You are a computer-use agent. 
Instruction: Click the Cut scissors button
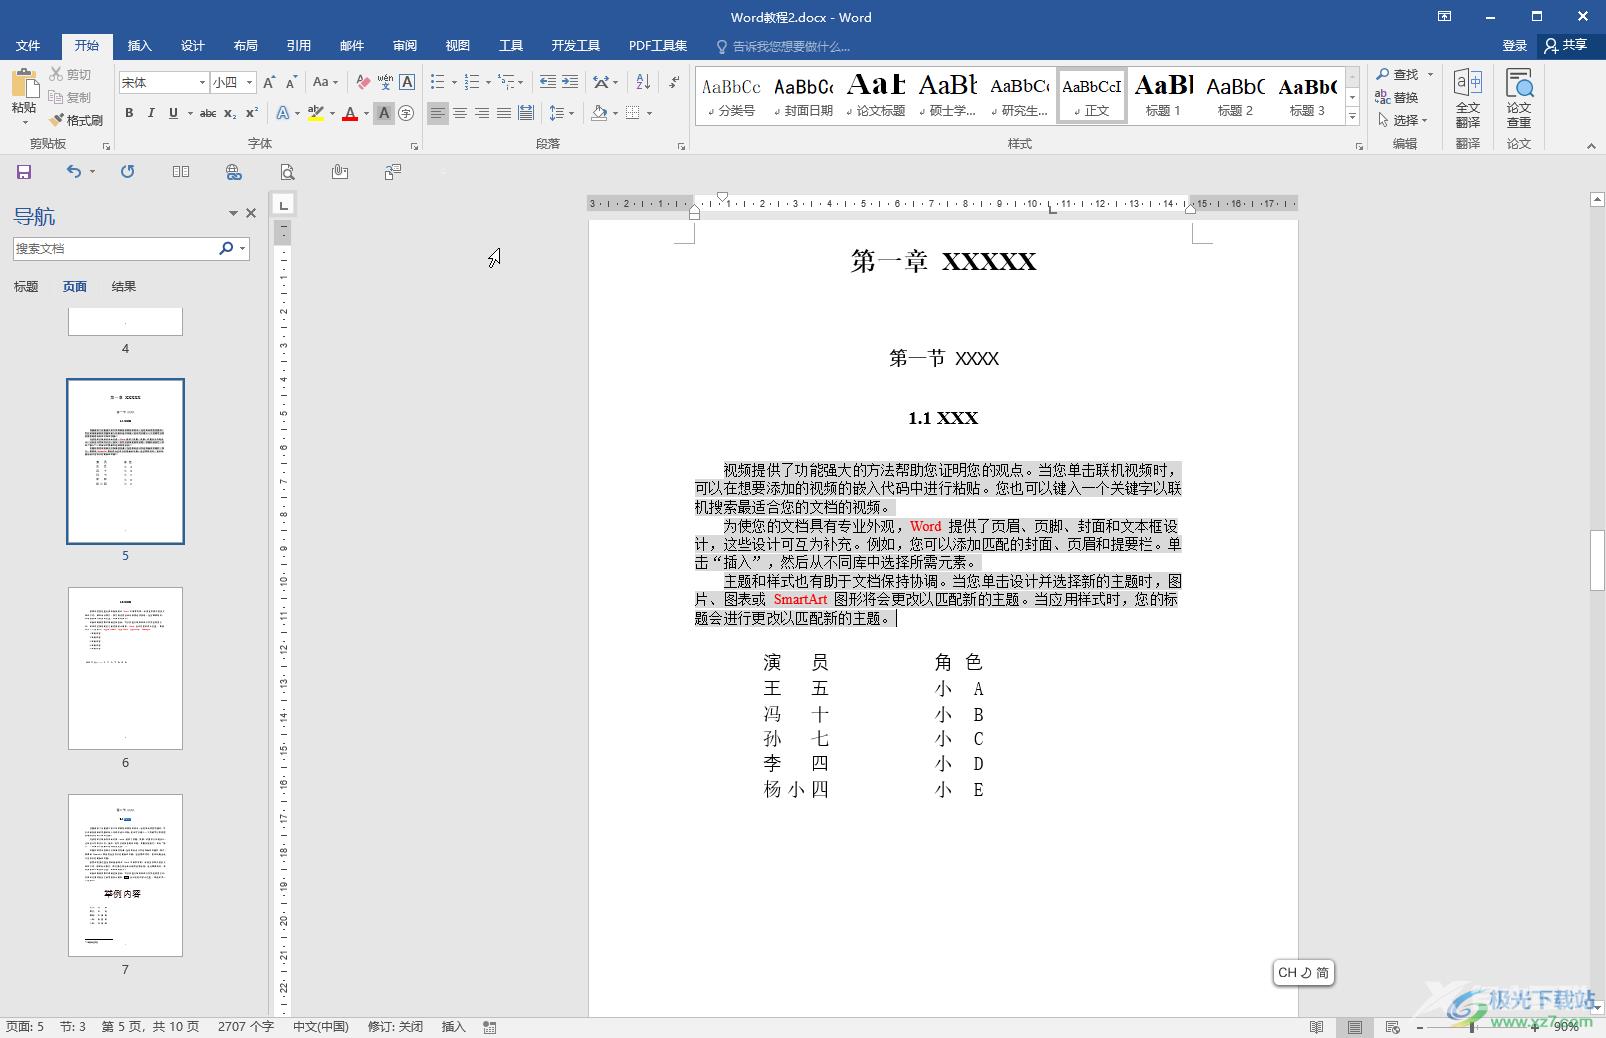pos(71,74)
